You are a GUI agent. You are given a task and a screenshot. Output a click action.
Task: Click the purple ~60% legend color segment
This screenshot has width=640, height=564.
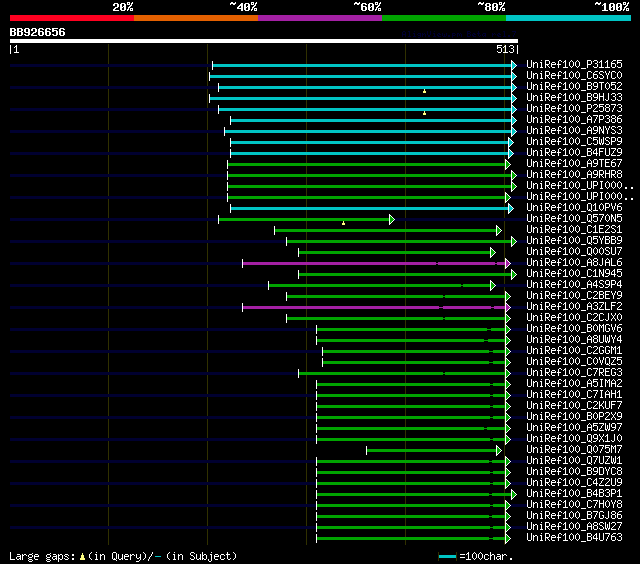coord(320,18)
